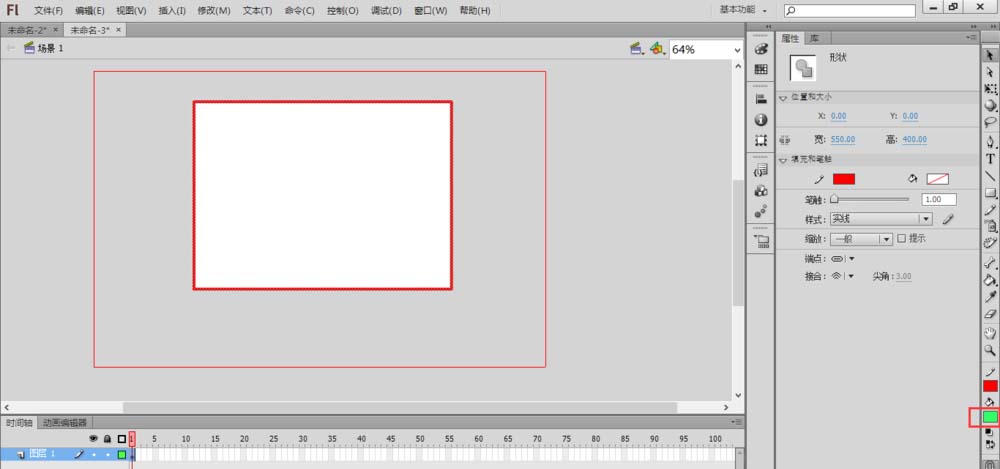This screenshot has width=1000, height=469.
Task: Switch to document tab 未命名-2*
Action: pyautogui.click(x=27, y=30)
